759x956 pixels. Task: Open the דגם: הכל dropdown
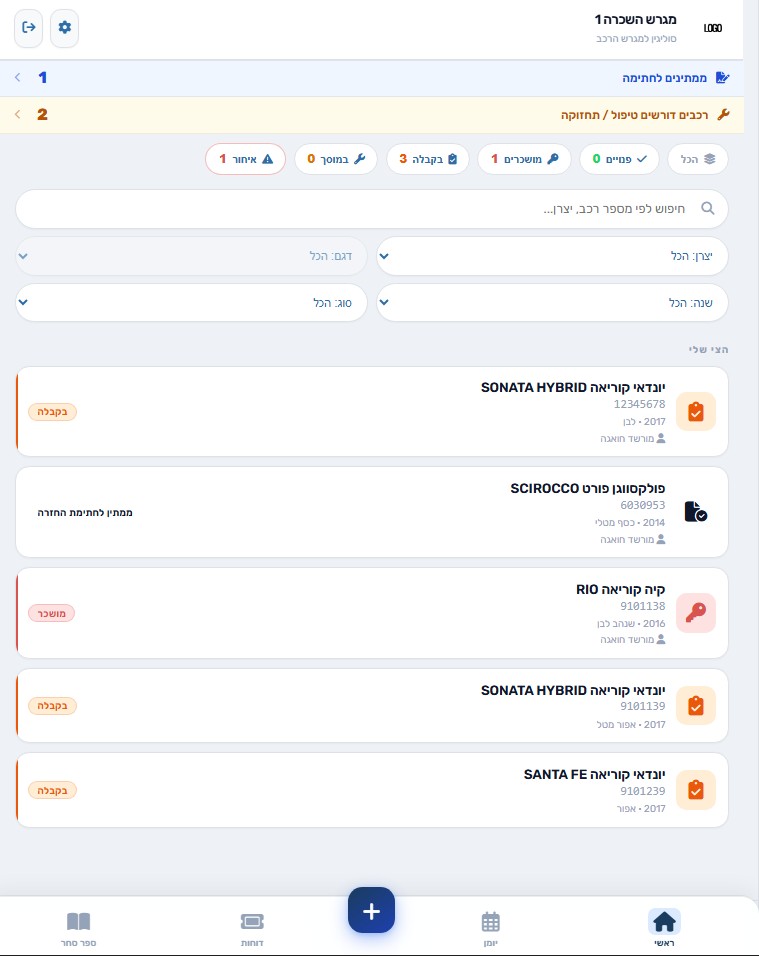[x=191, y=256]
